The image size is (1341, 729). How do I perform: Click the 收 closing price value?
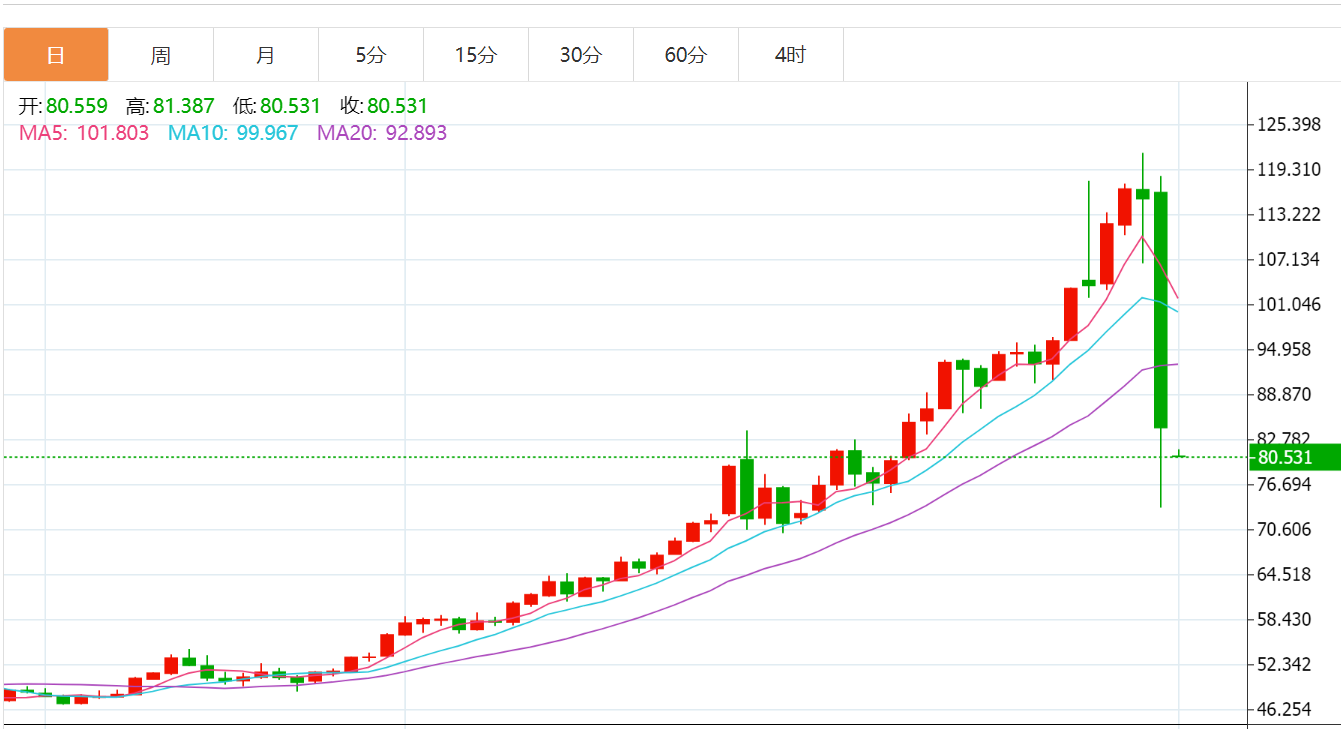[x=397, y=106]
